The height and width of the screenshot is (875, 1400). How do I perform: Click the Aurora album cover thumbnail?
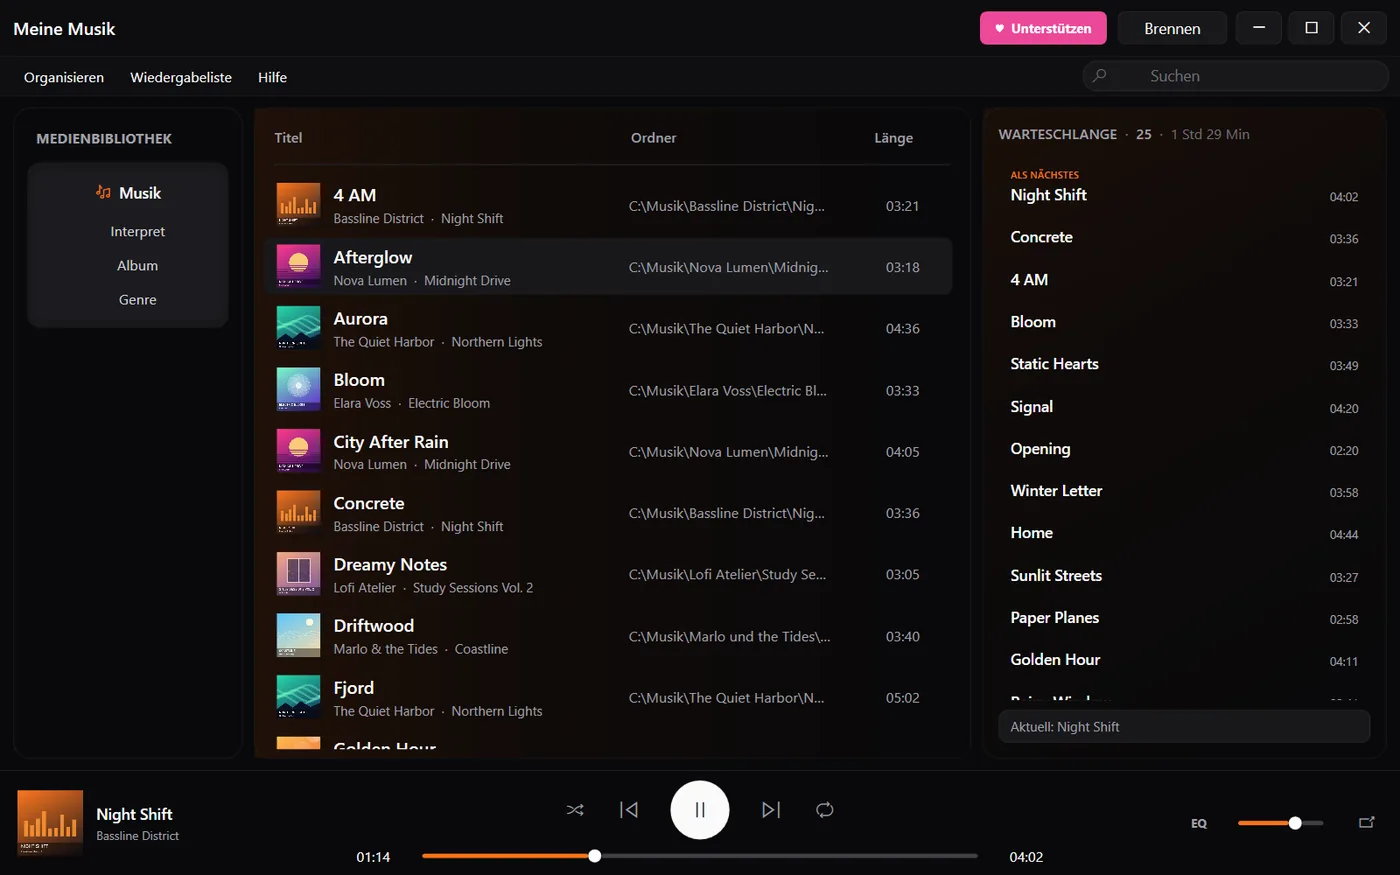pyautogui.click(x=298, y=328)
